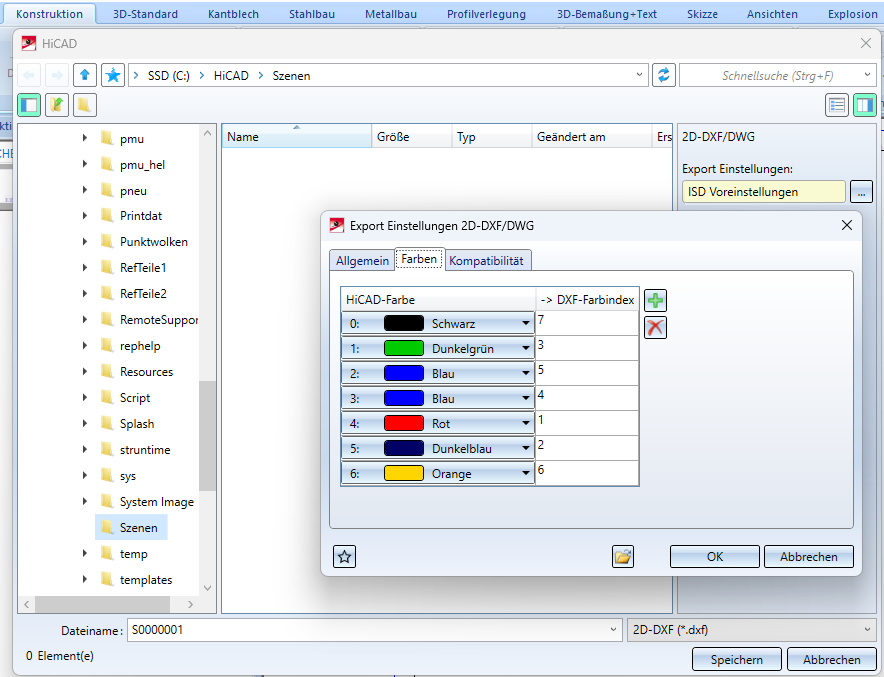Click folder with green arrow icon
This screenshot has height=677, width=884.
[x=57, y=105]
